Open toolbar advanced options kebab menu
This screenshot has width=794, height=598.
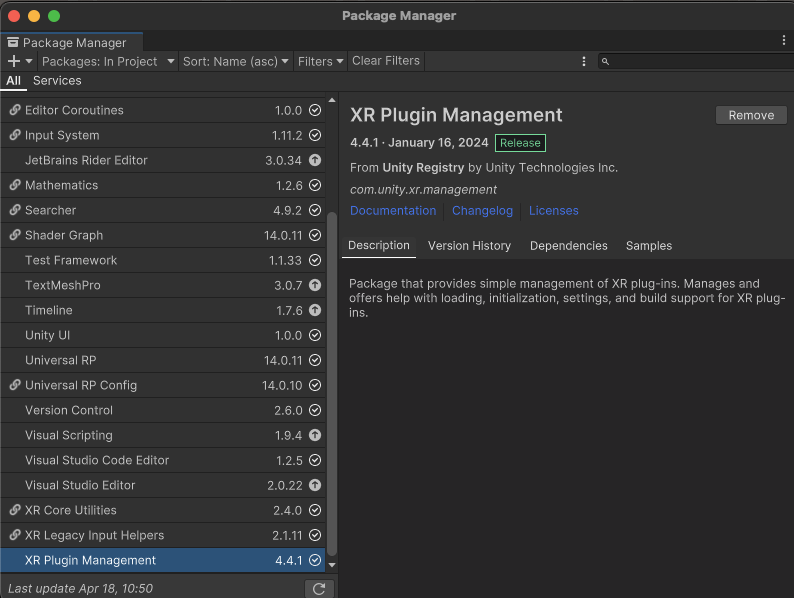584,61
